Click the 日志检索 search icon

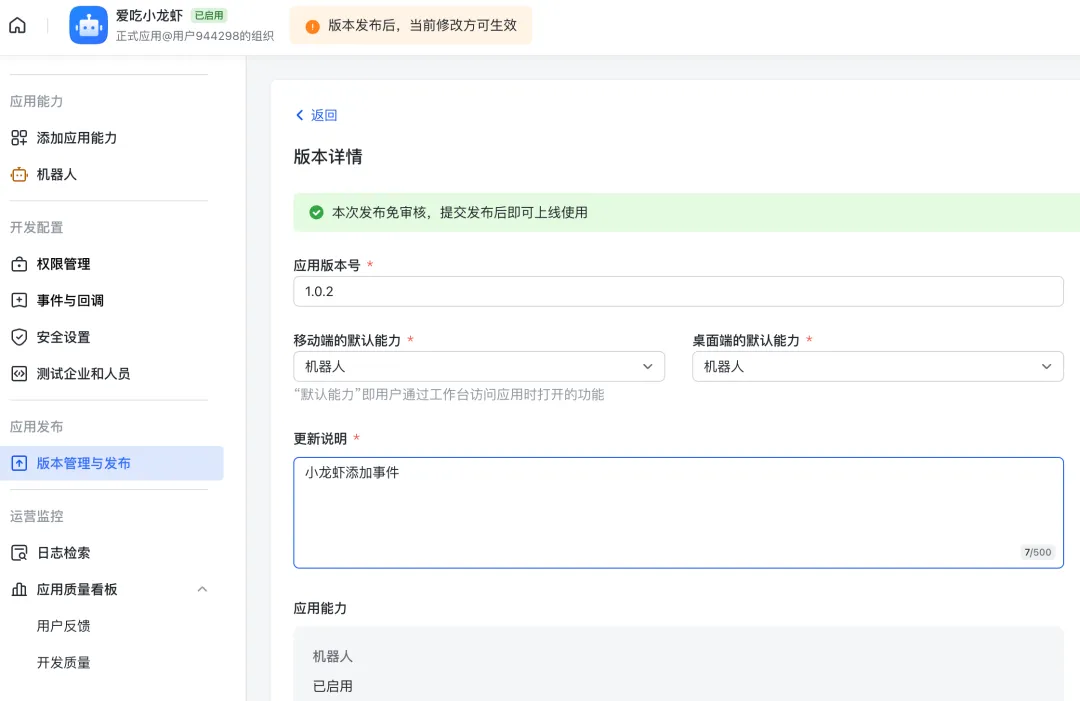click(19, 552)
